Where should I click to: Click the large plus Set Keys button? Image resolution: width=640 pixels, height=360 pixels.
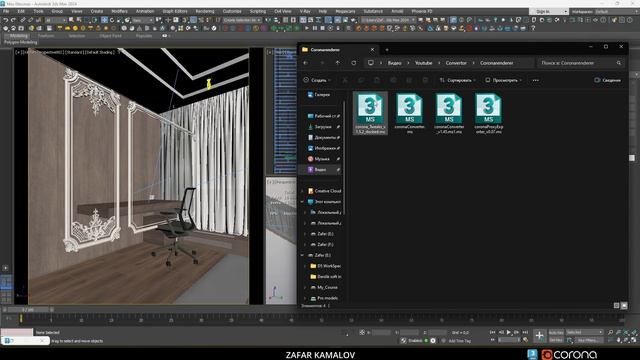[x=539, y=336]
